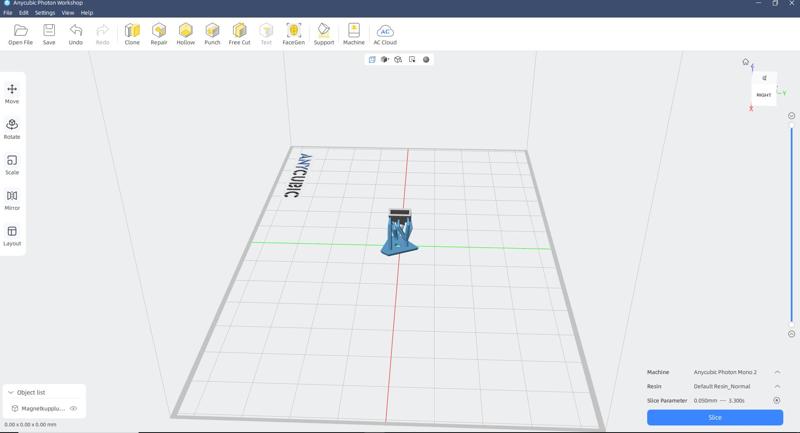
Task: Select the Rotate tool in sidebar
Action: coord(12,129)
